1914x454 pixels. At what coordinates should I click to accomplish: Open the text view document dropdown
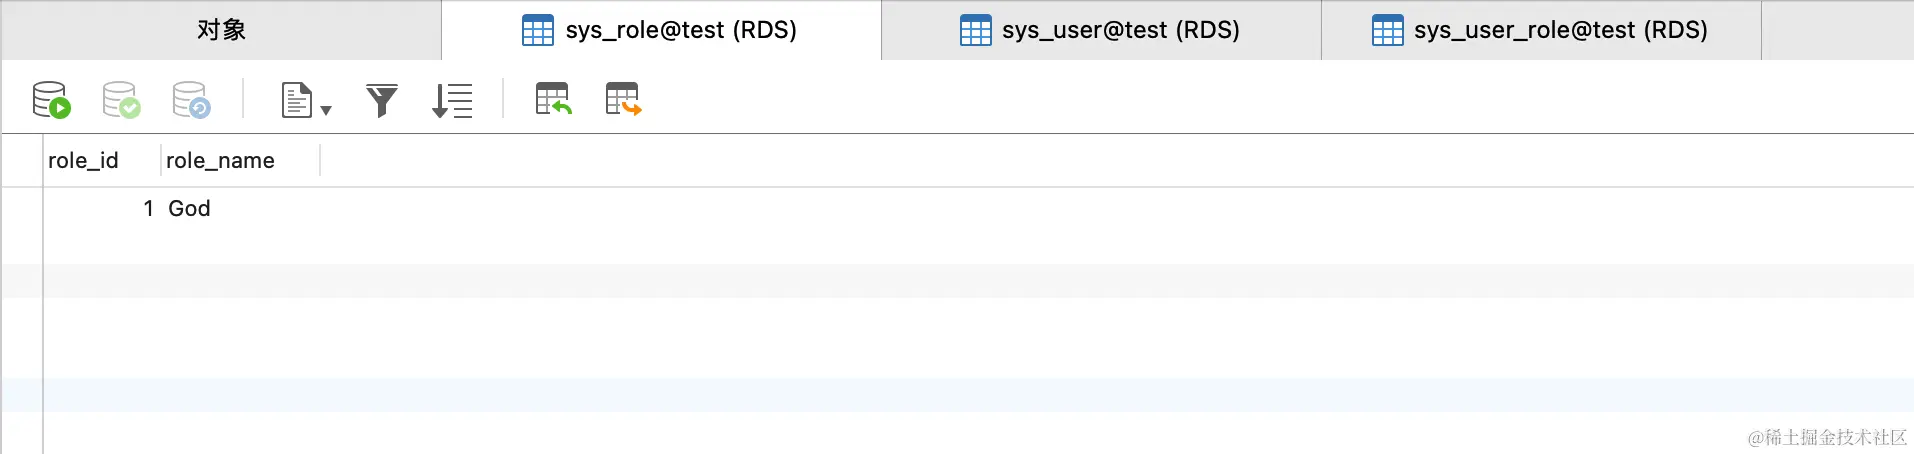coord(305,101)
